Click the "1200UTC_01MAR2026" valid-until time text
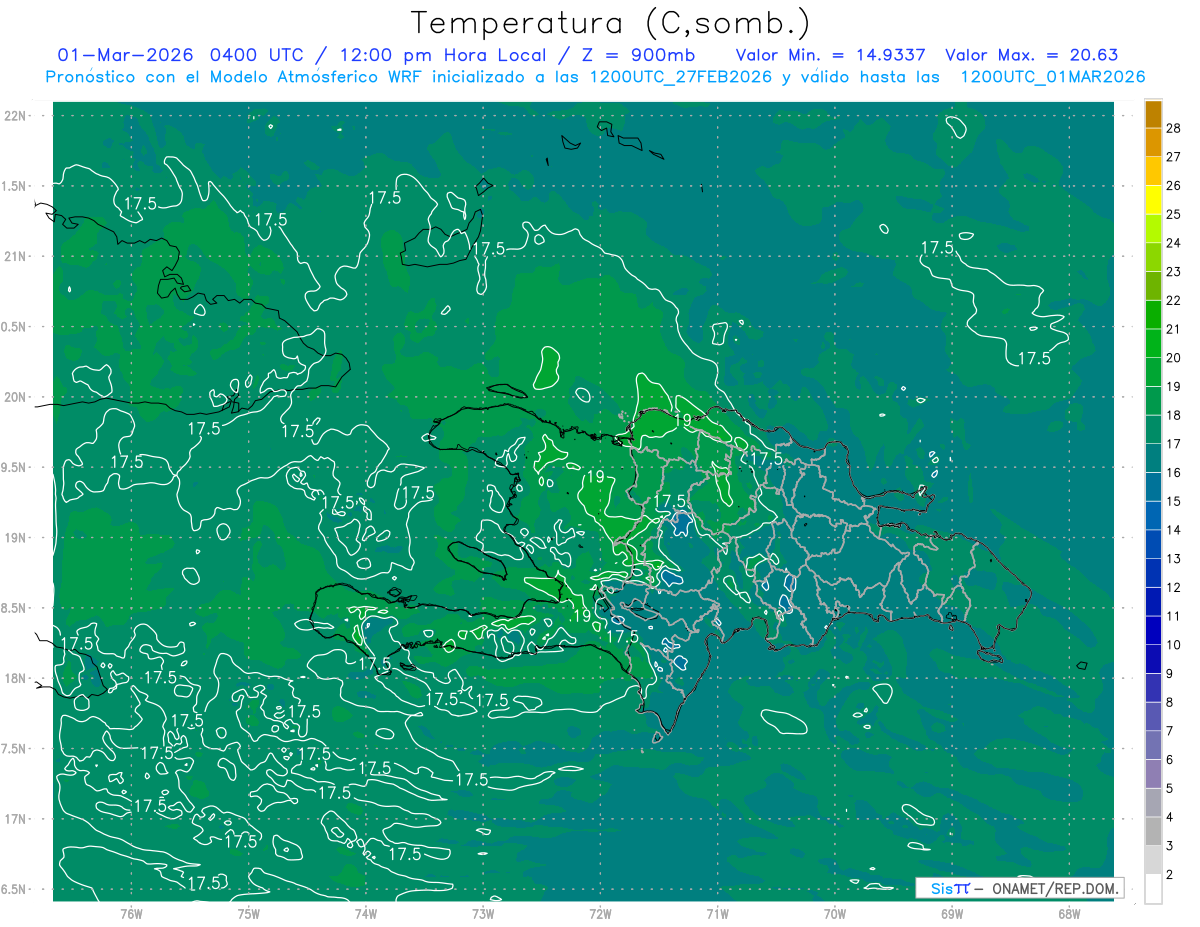Viewport: 1200px width, 927px height. (1053, 77)
